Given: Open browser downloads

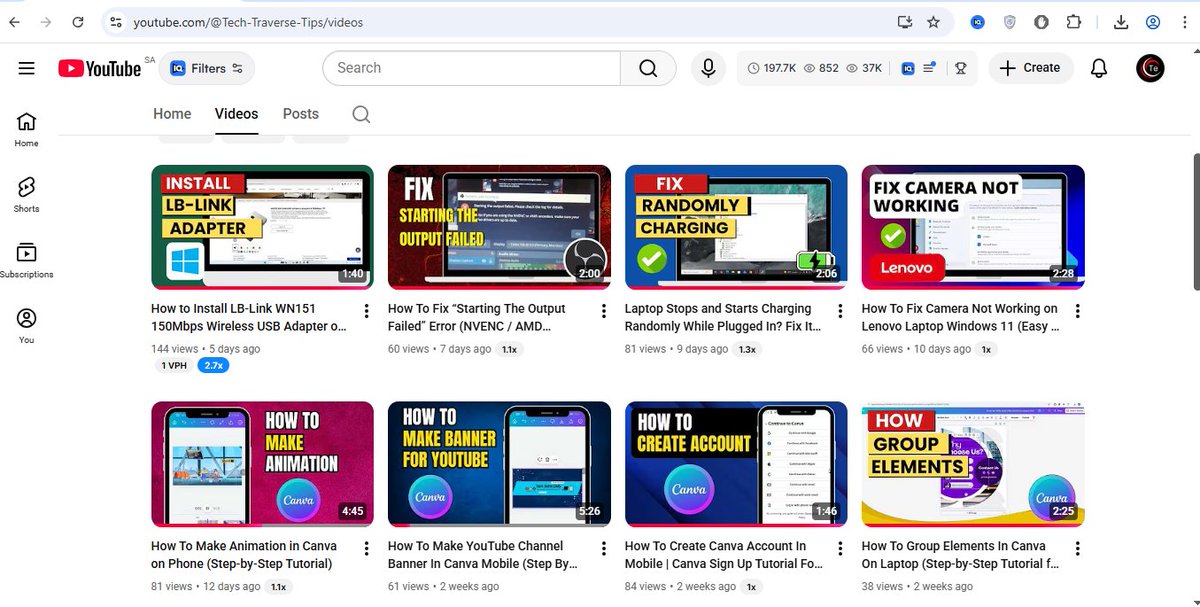Looking at the screenshot, I should click(x=1121, y=22).
